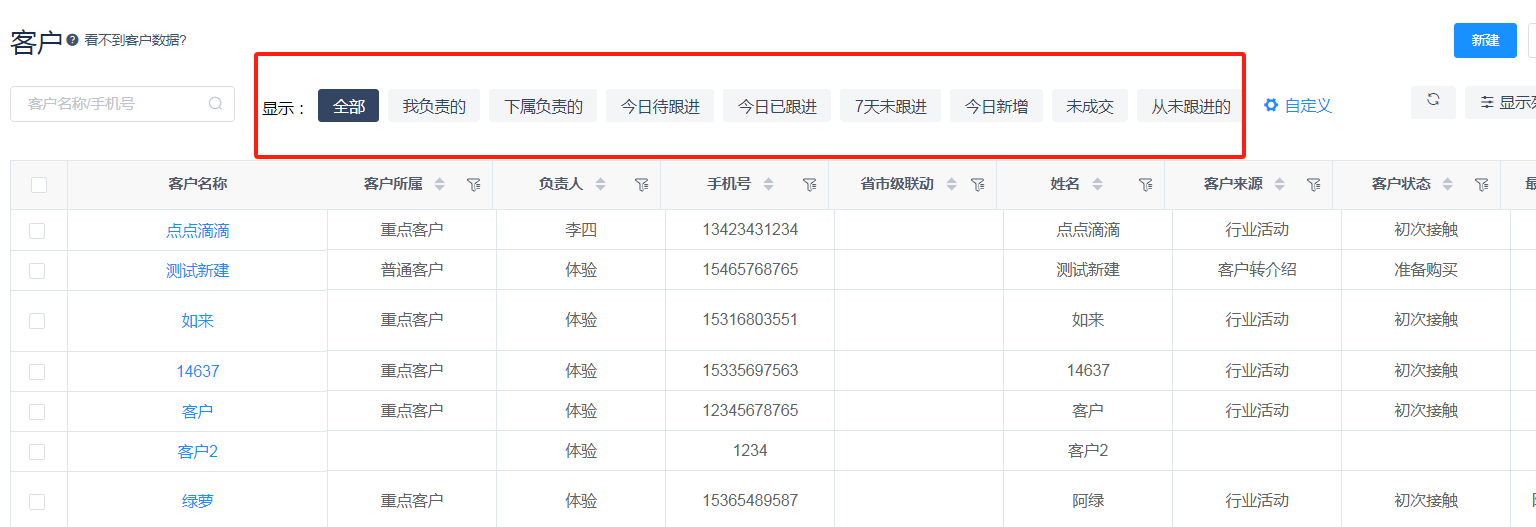Focus the 客户名称/手机号 search field
The width and height of the screenshot is (1536, 527).
point(112,104)
